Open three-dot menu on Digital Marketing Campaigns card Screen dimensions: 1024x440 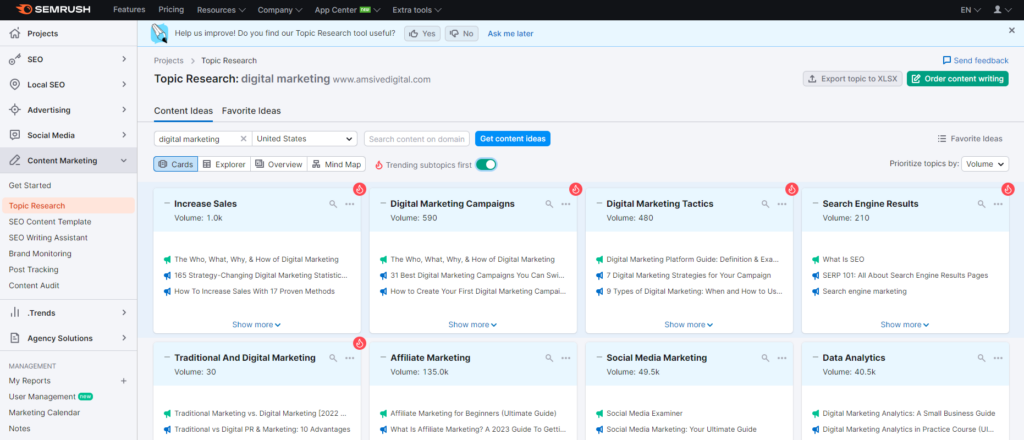pyautogui.click(x=566, y=204)
